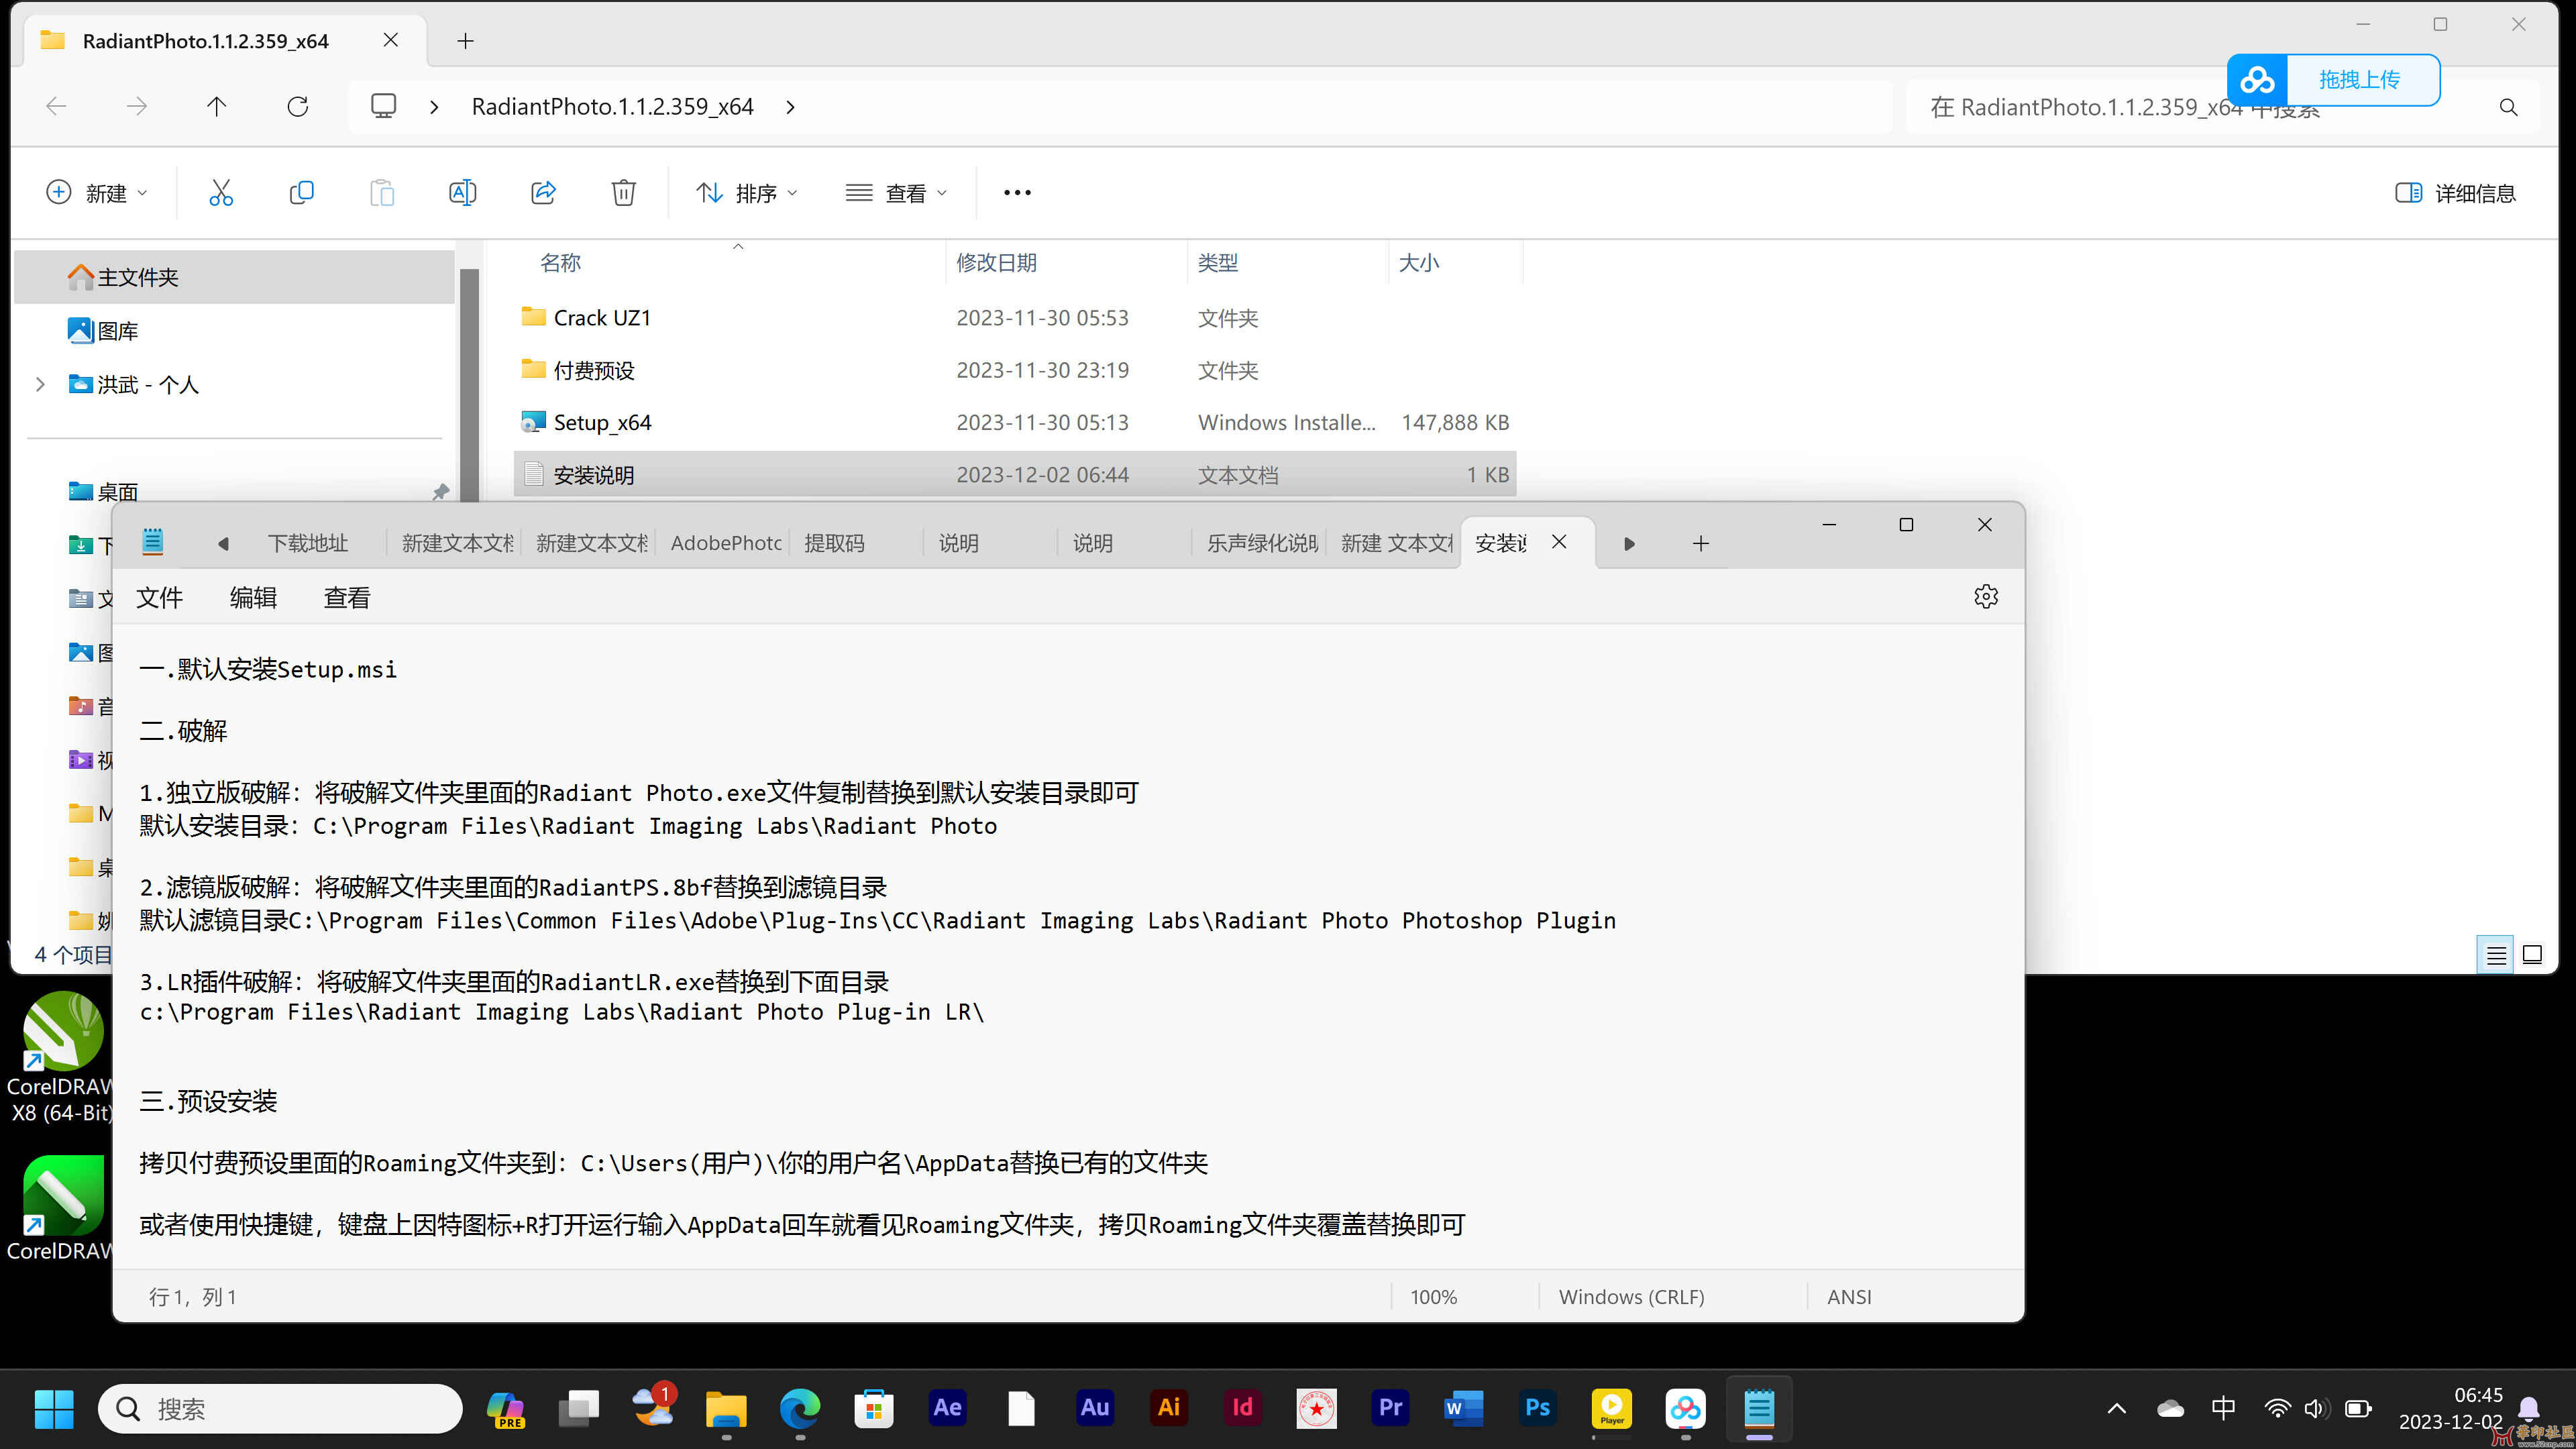The width and height of the screenshot is (2576, 1449).
Task: Open After Effects from the taskbar
Action: point(947,1408)
